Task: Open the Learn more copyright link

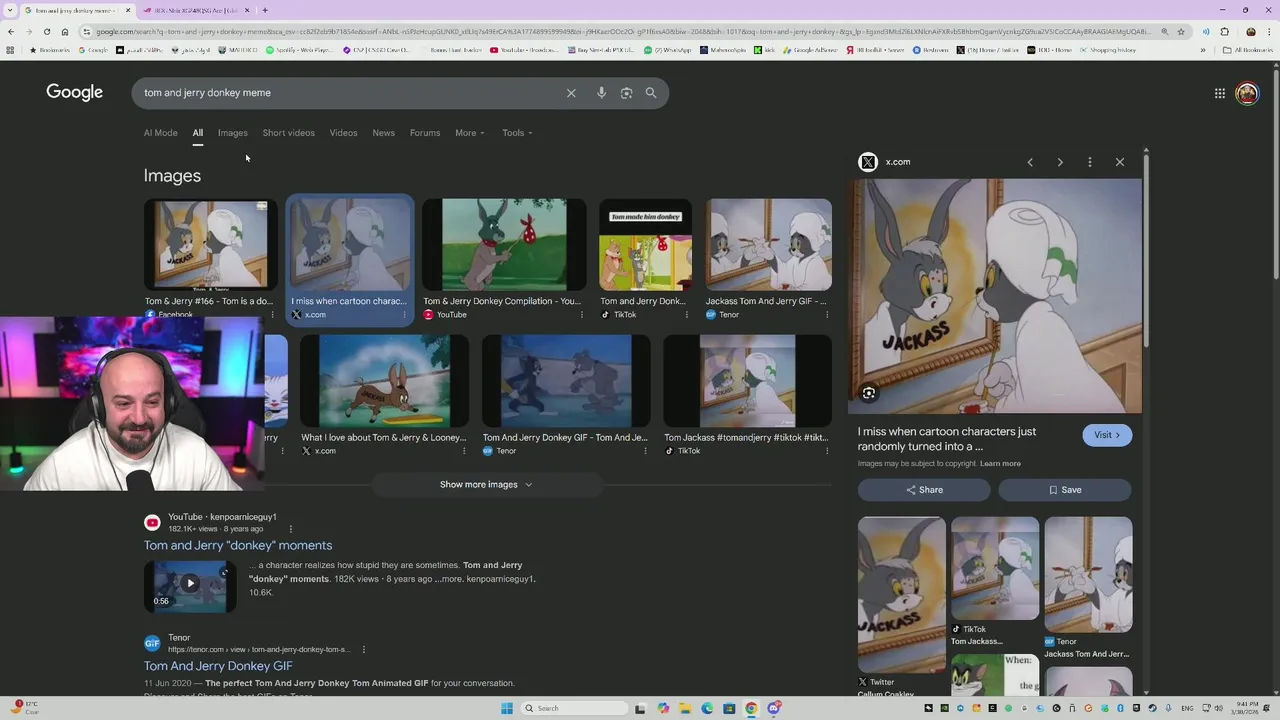Action: click(x=1000, y=464)
